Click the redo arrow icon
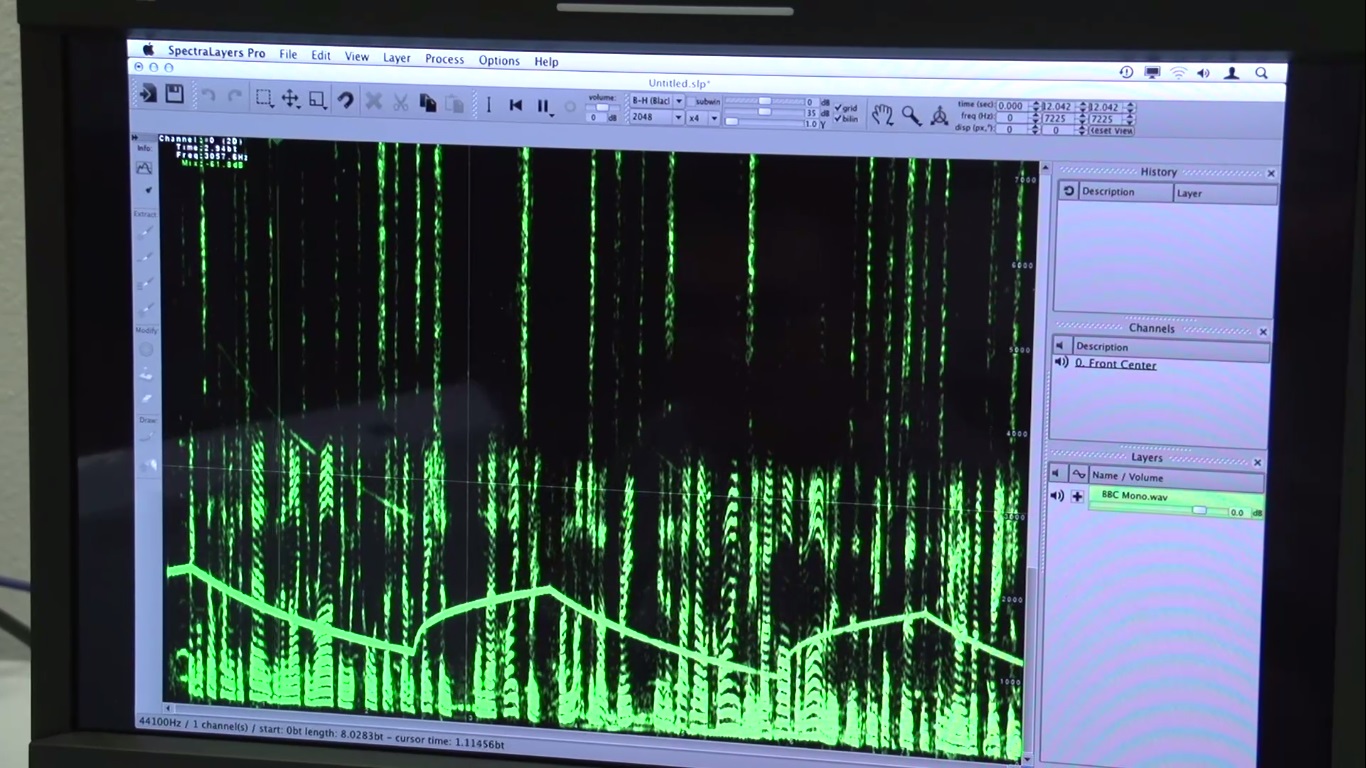1366x768 pixels. (235, 97)
